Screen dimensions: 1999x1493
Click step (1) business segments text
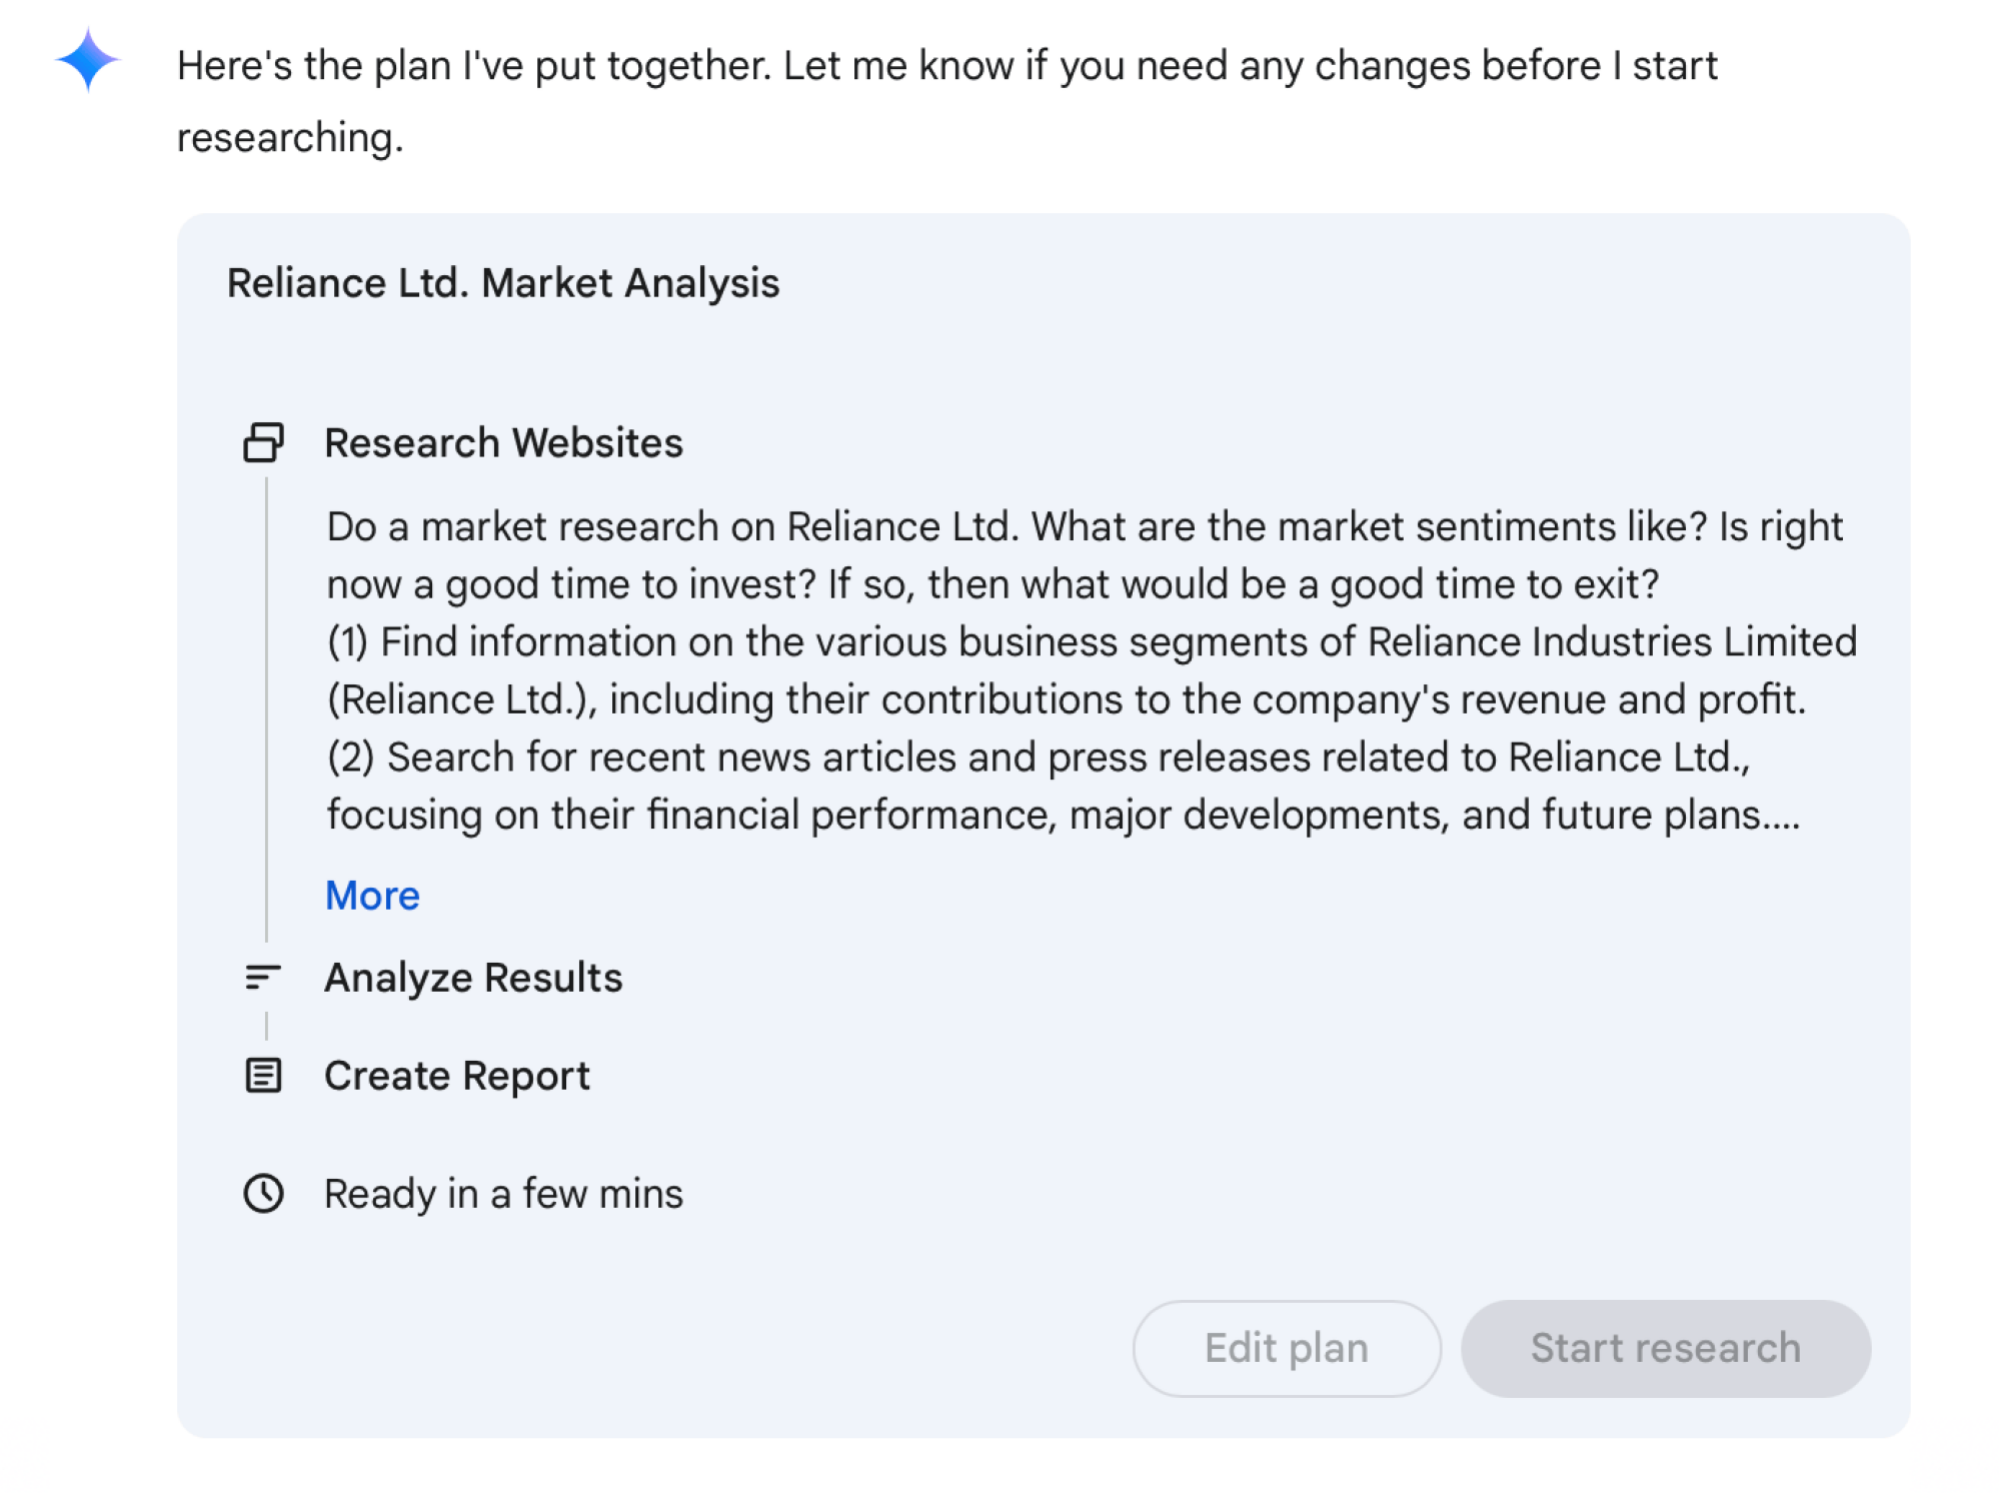coord(1092,670)
